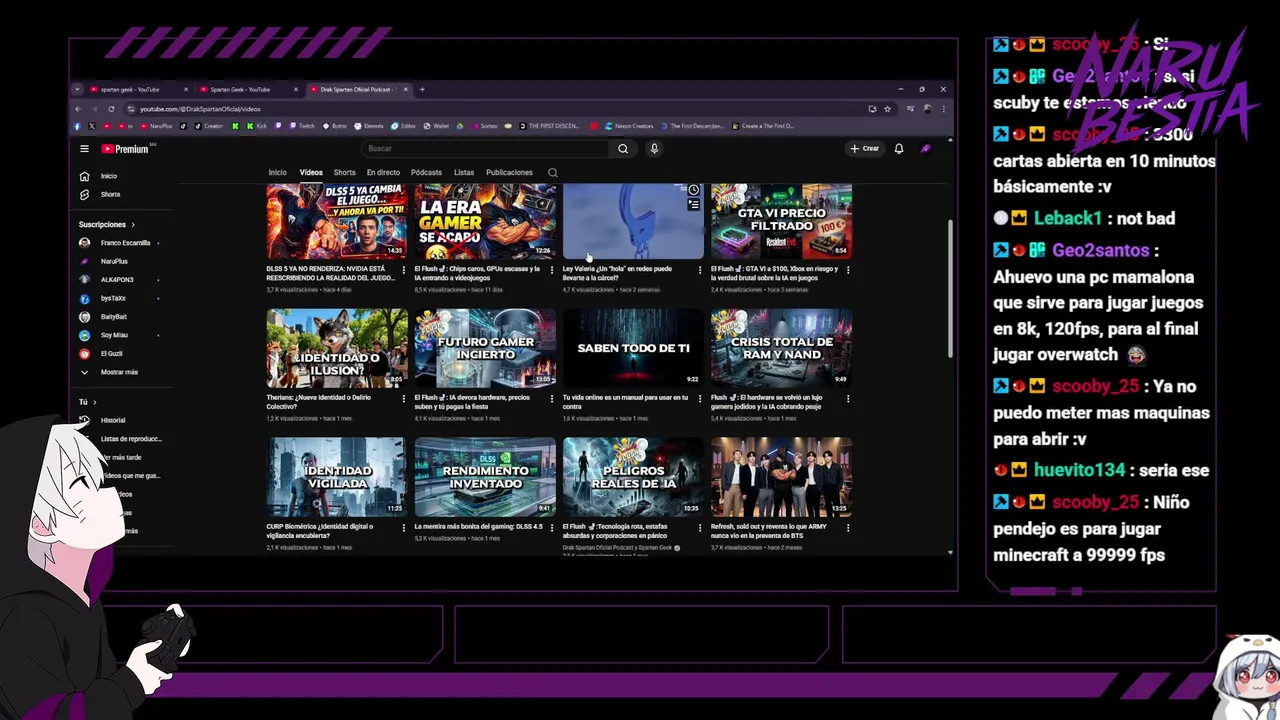Open 'SABEN TODO DE TI' video thumbnail
The image size is (1280, 720).
[633, 348]
